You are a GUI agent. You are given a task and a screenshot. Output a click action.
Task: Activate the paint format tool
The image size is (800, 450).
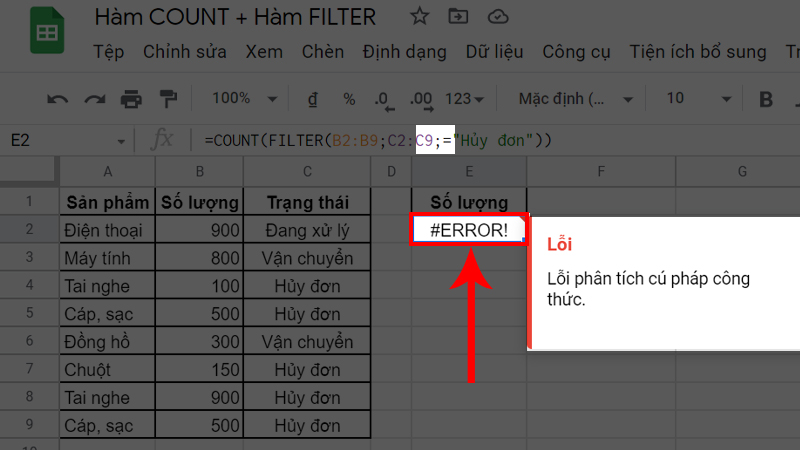tap(168, 99)
